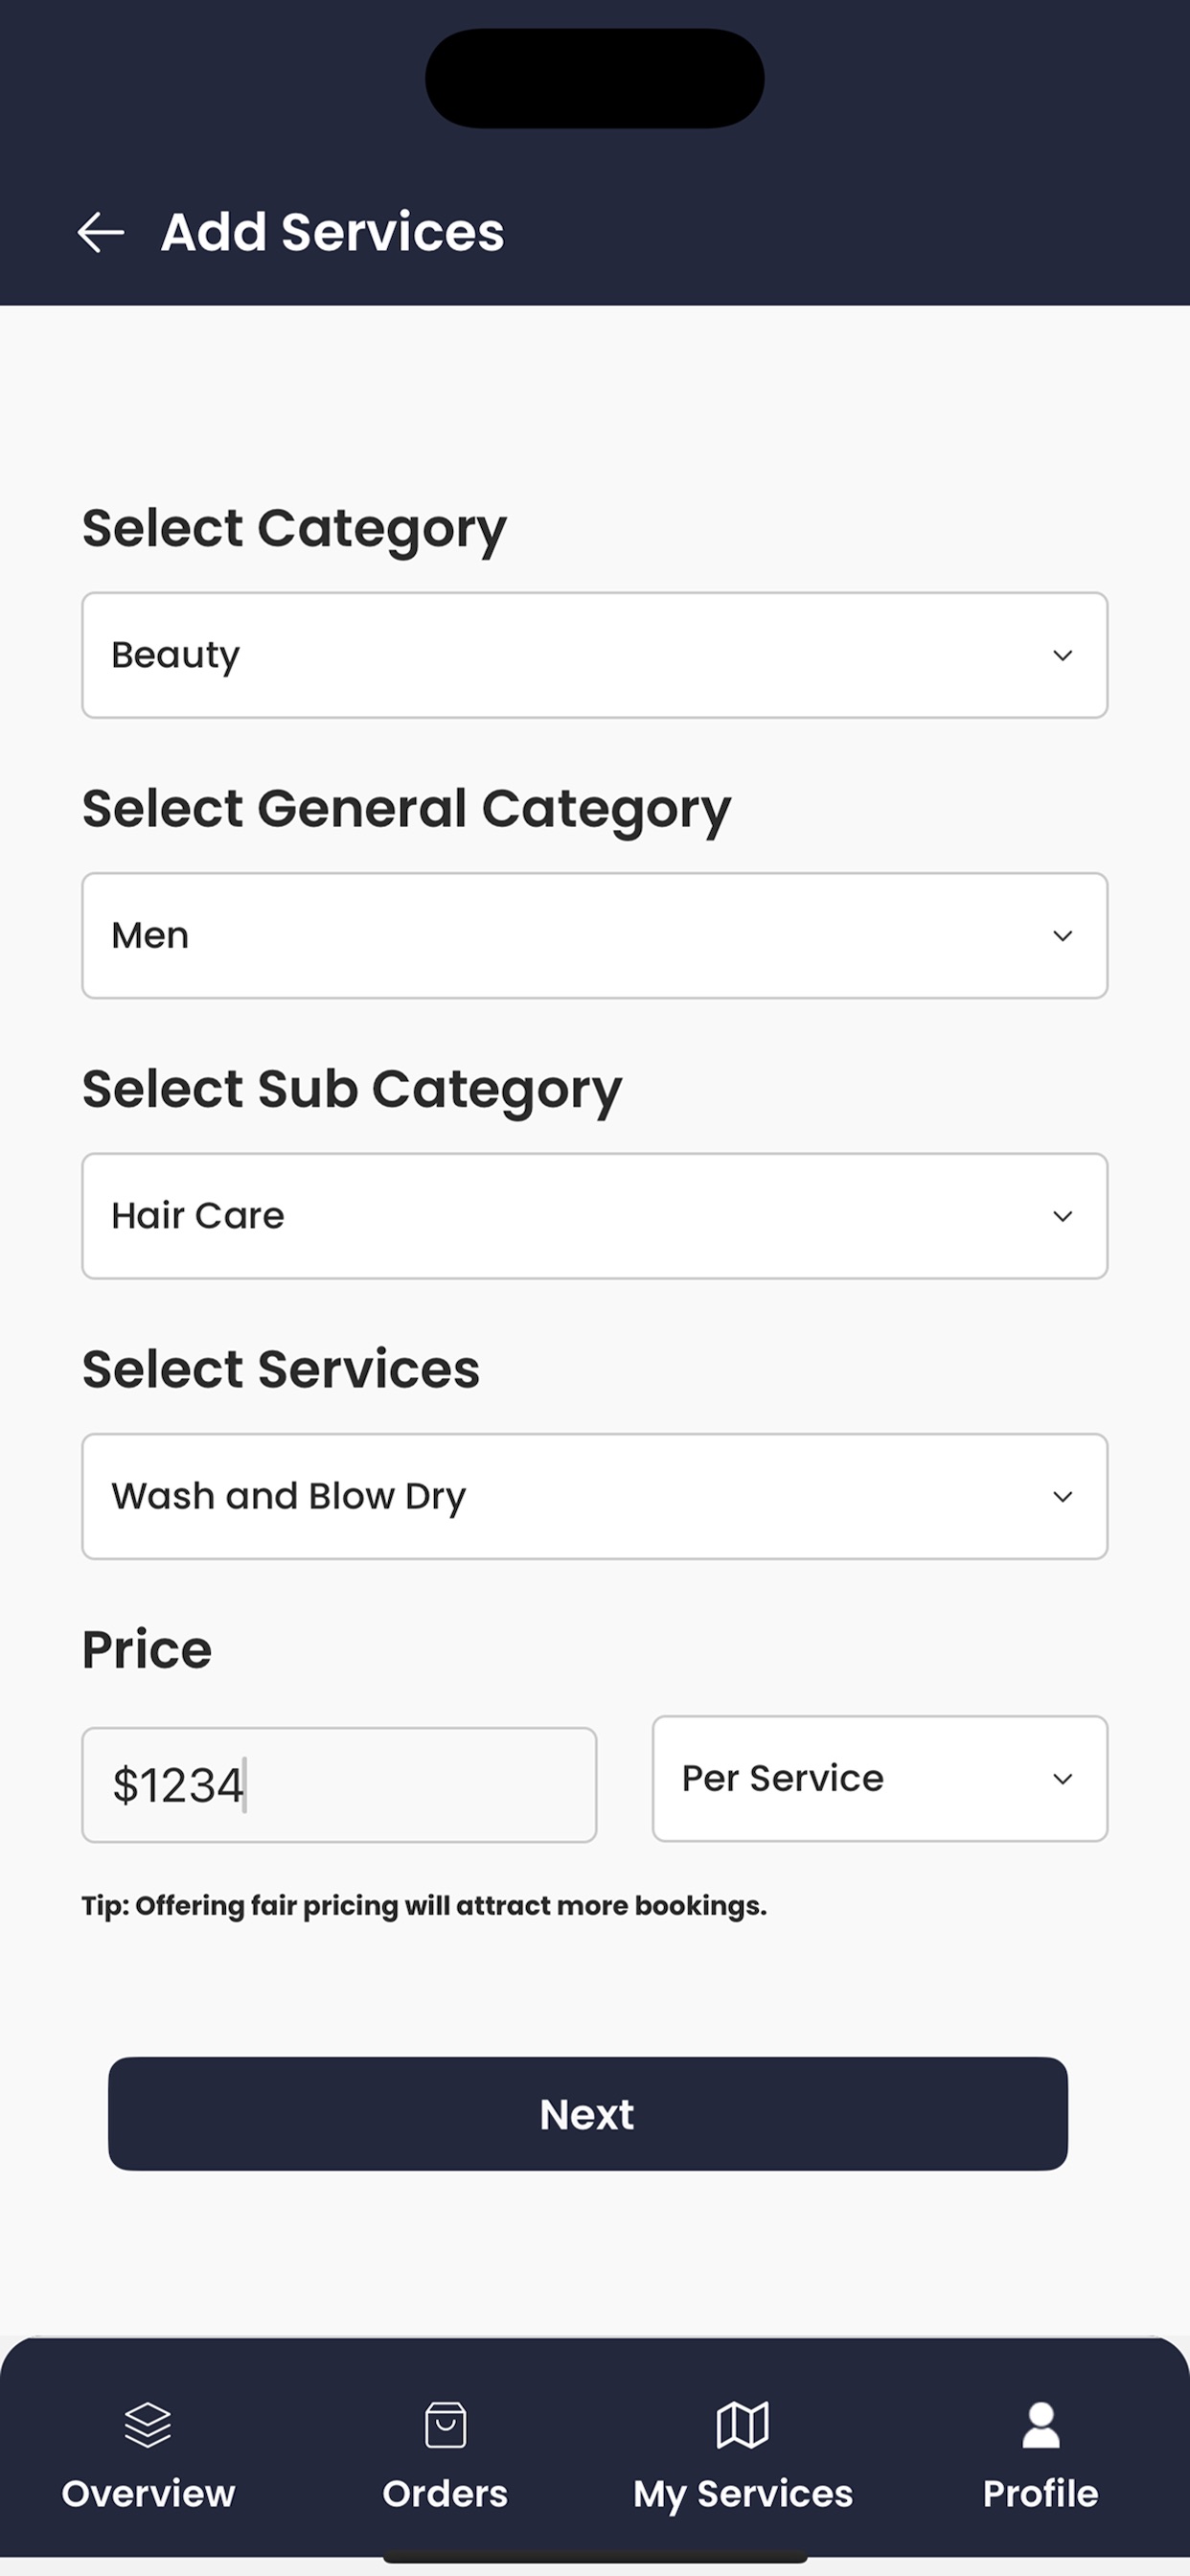Open the Per Service pricing unit dropdown

pyautogui.click(x=879, y=1778)
